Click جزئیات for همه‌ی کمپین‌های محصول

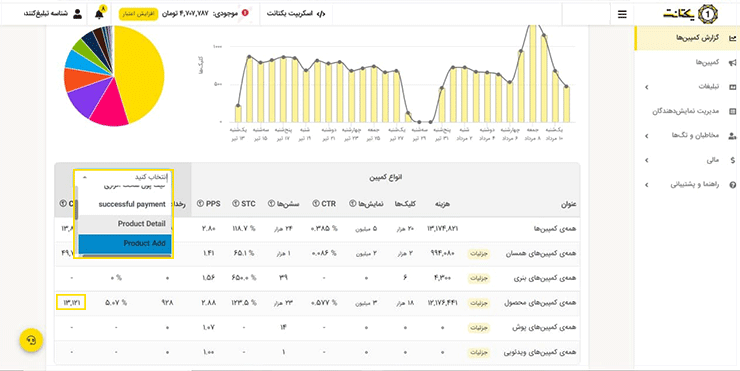point(479,303)
